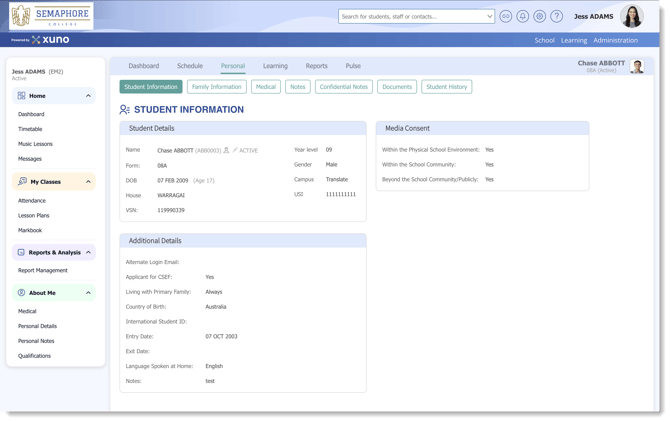This screenshot has width=670, height=422.
Task: Select the Personal tab
Action: [x=233, y=66]
